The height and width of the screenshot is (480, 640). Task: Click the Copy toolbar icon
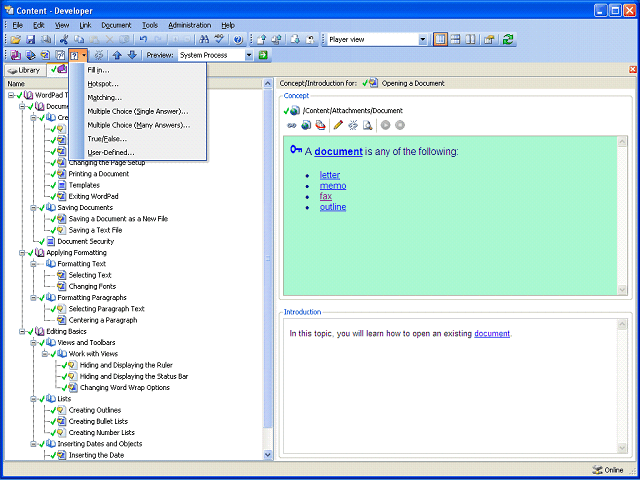pos(79,40)
